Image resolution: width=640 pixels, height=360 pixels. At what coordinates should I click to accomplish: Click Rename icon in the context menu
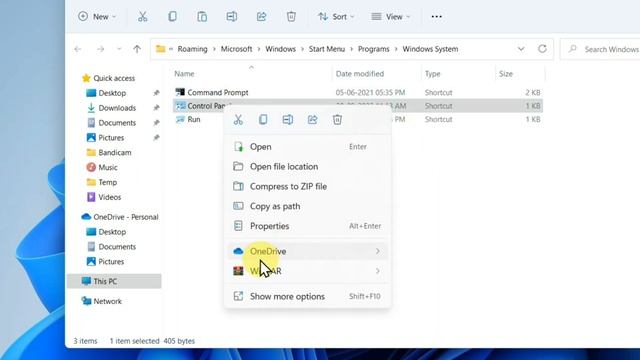(x=288, y=120)
